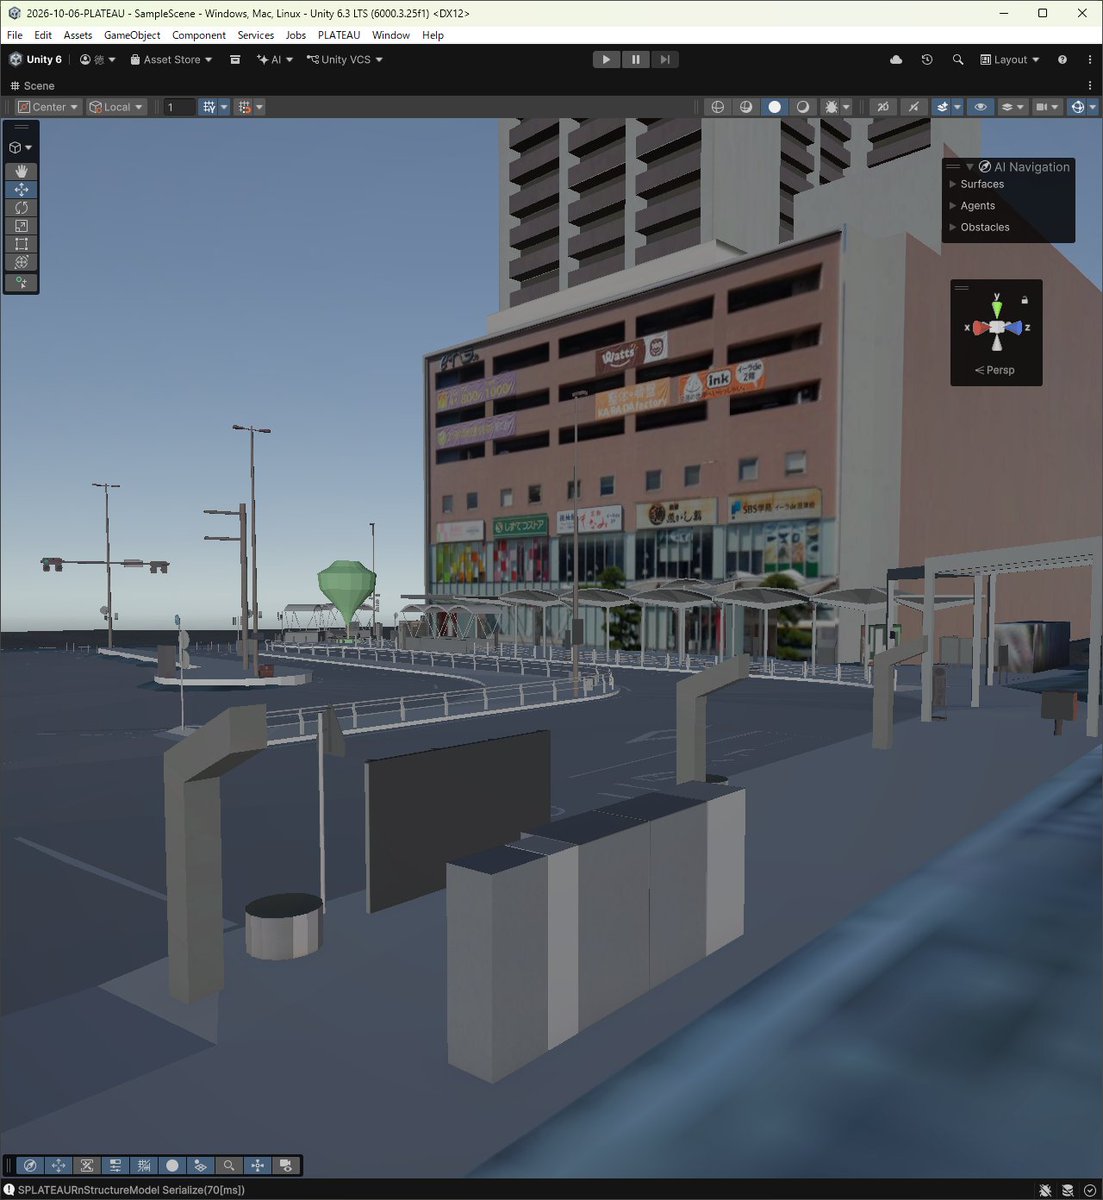Switch to the Scene tab
Viewport: 1103px width, 1200px height.
tap(32, 86)
